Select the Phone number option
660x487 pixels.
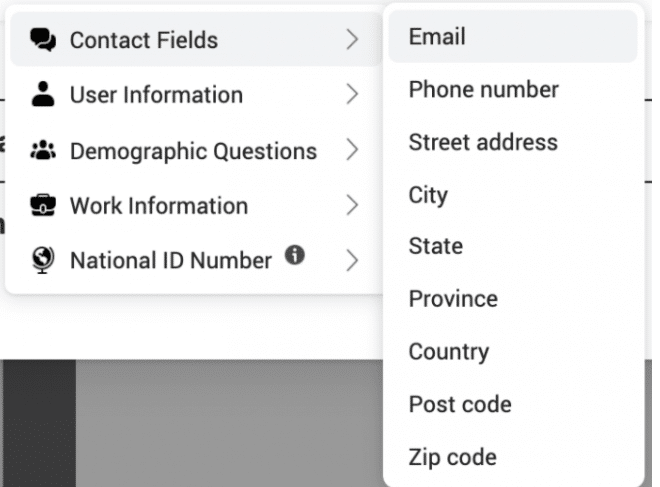tap(513, 89)
